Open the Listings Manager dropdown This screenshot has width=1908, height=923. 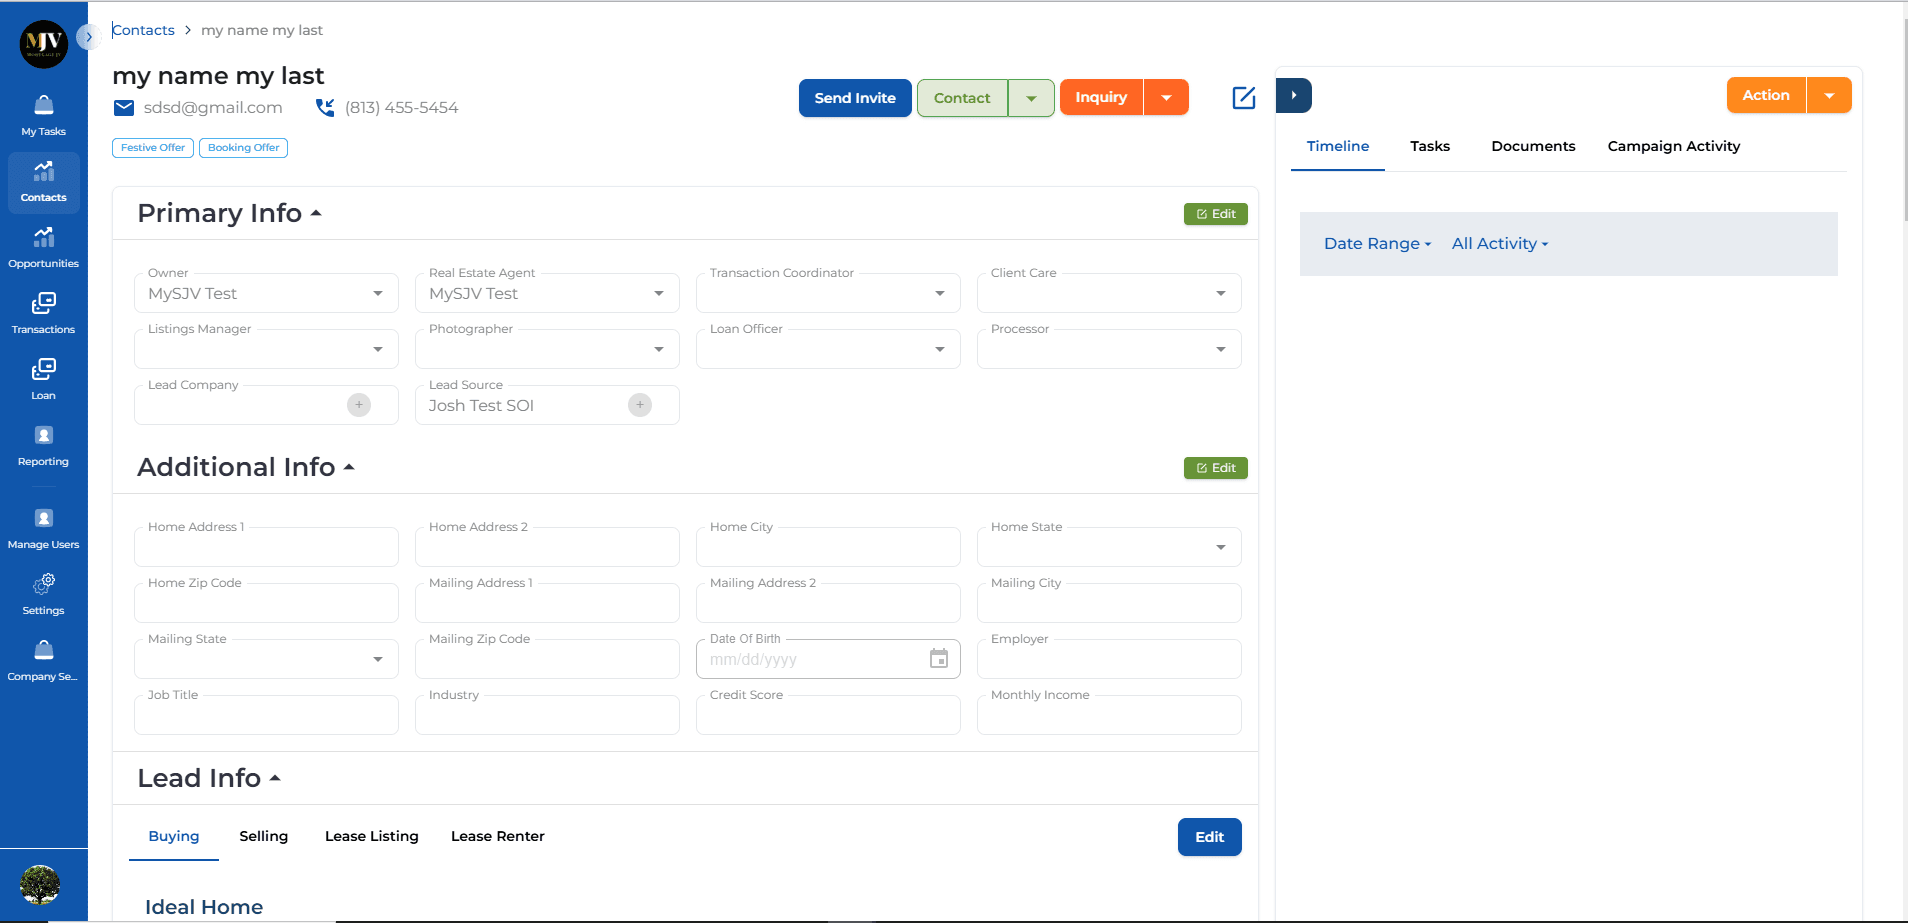(x=266, y=349)
